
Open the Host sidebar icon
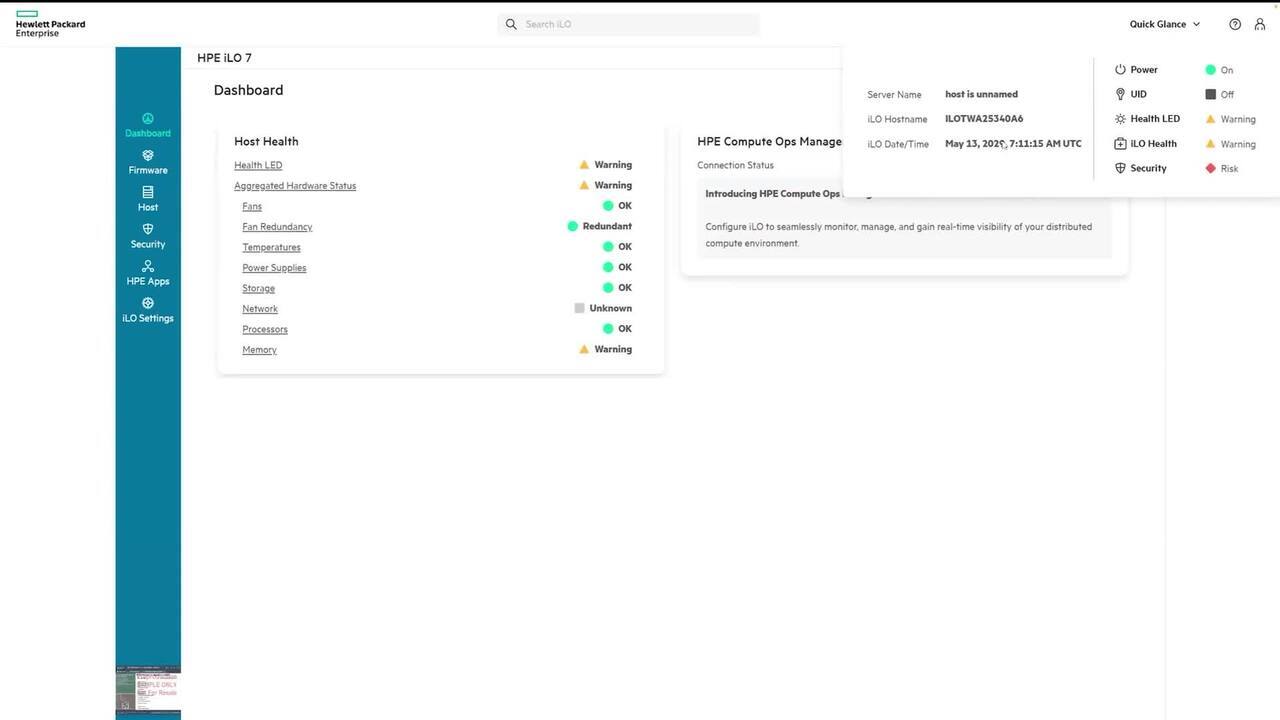pos(148,192)
